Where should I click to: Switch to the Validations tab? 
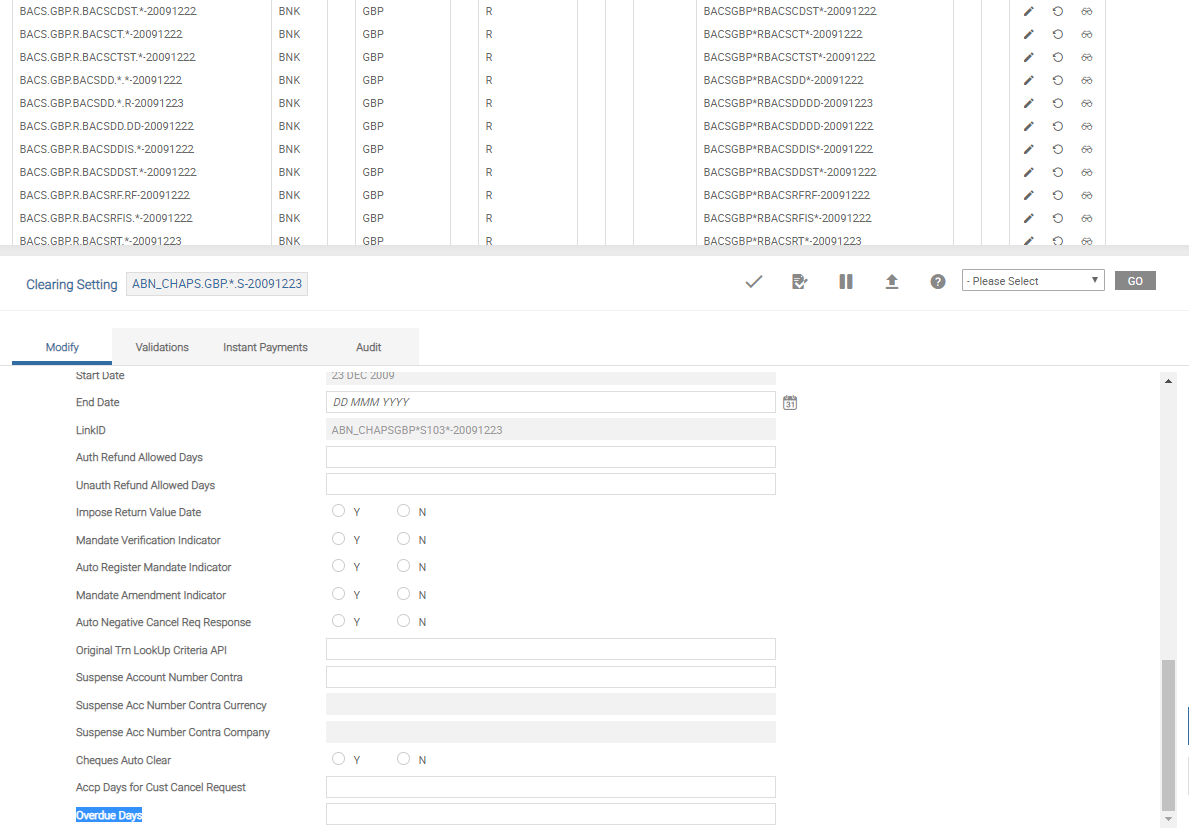pyautogui.click(x=162, y=347)
